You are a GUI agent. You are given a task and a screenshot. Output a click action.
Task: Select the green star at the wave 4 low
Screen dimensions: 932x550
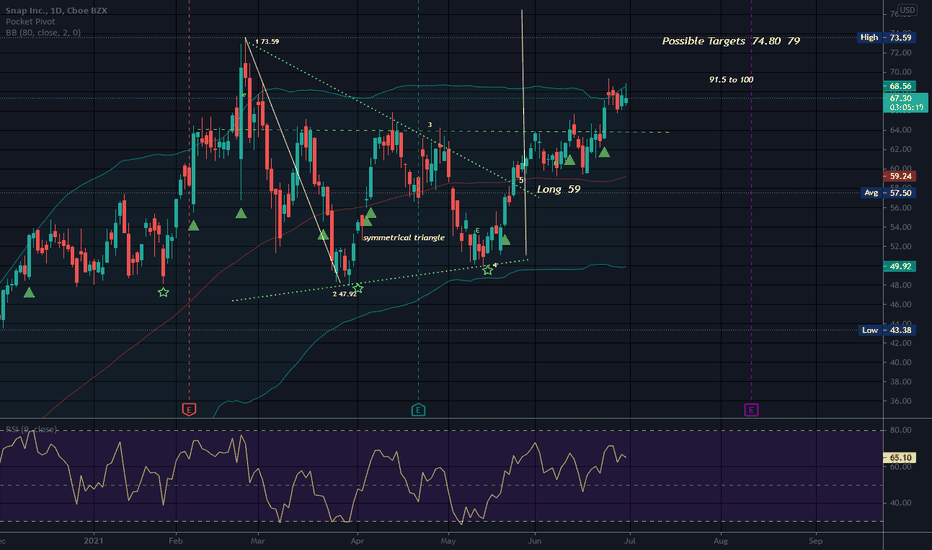tap(487, 271)
